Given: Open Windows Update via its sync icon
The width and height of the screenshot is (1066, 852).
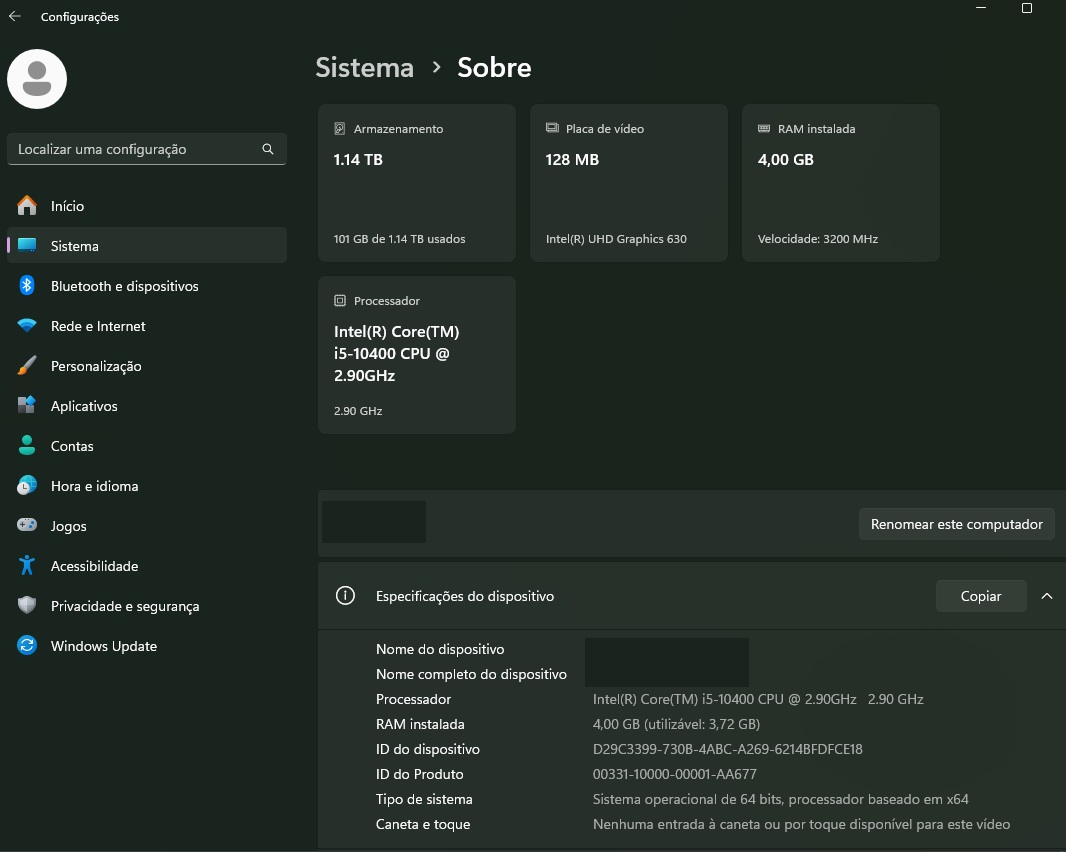Looking at the screenshot, I should tap(25, 646).
